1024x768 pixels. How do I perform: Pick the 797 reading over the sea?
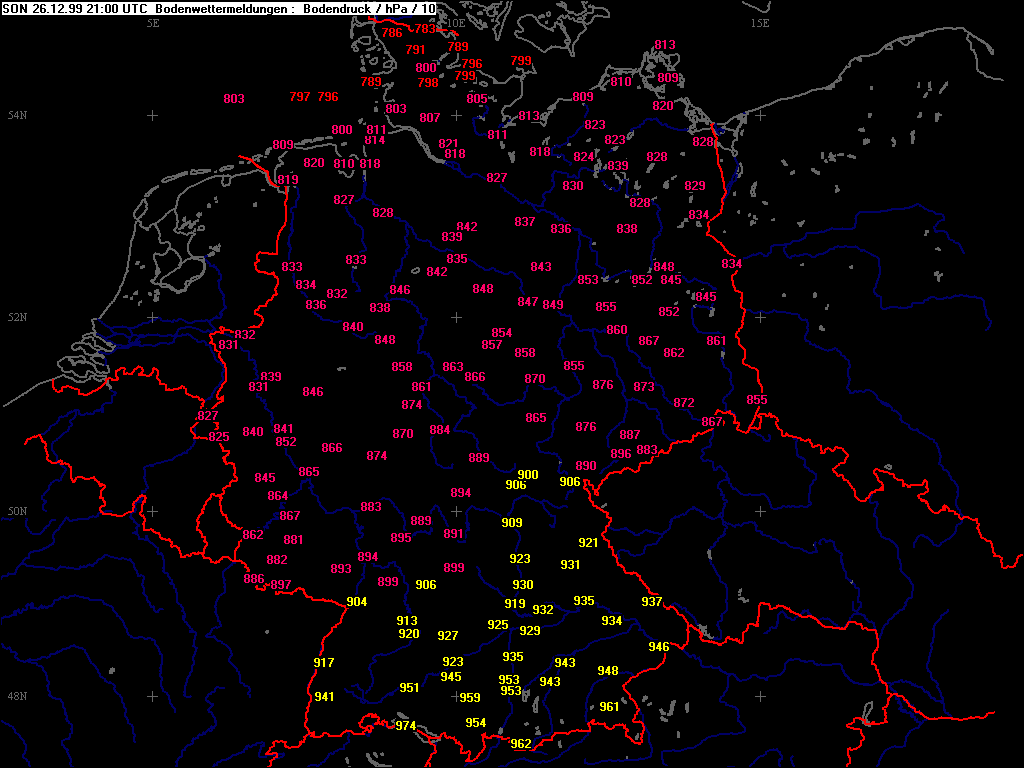coord(300,97)
